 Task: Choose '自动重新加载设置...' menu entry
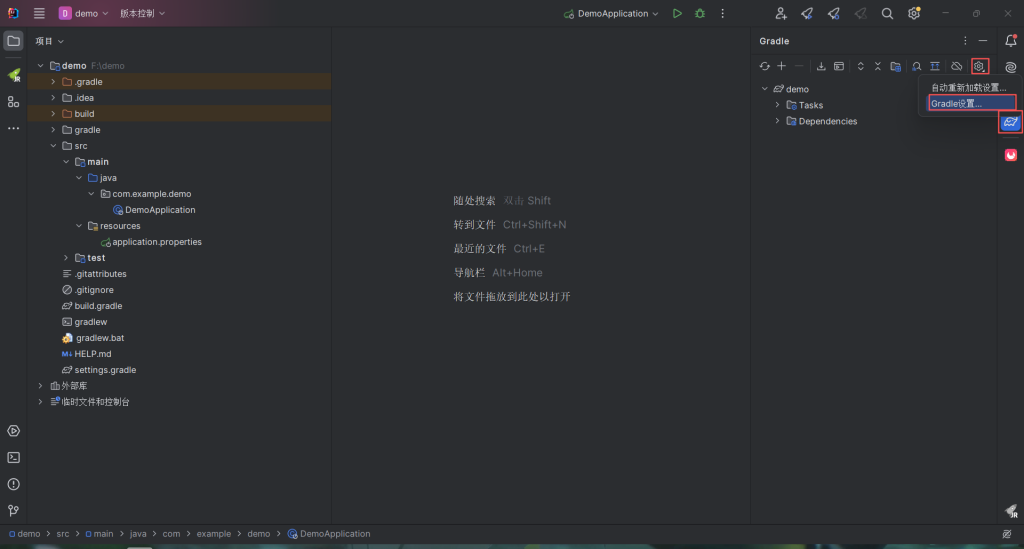[967, 88]
